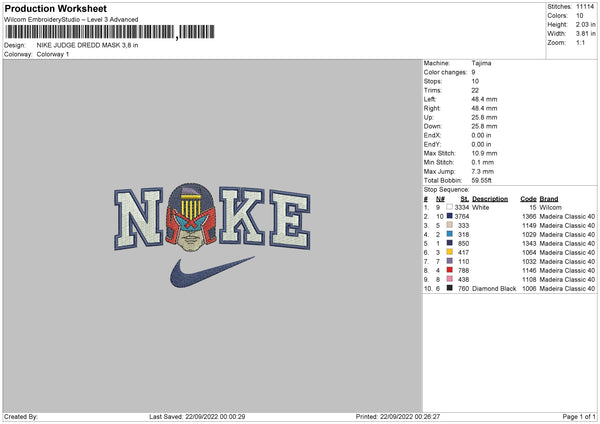Viewport: 600px width, 424px height.
Task: Select the Zoom value '1:1'
Action: 580,42
